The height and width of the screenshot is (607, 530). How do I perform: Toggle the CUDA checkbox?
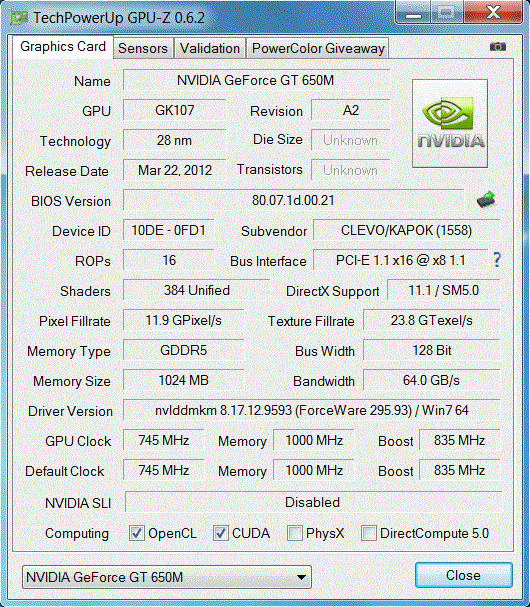point(221,533)
